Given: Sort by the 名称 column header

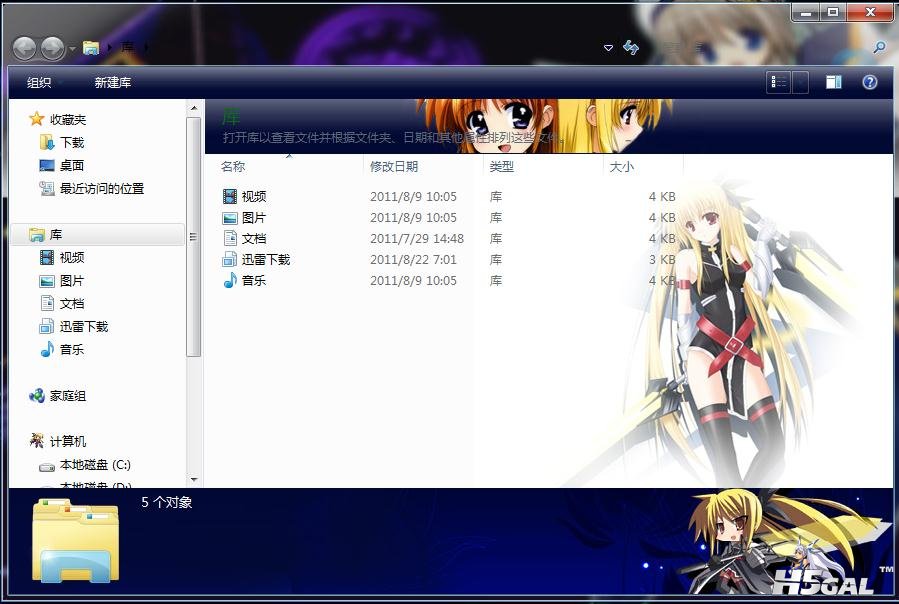Looking at the screenshot, I should [233, 167].
